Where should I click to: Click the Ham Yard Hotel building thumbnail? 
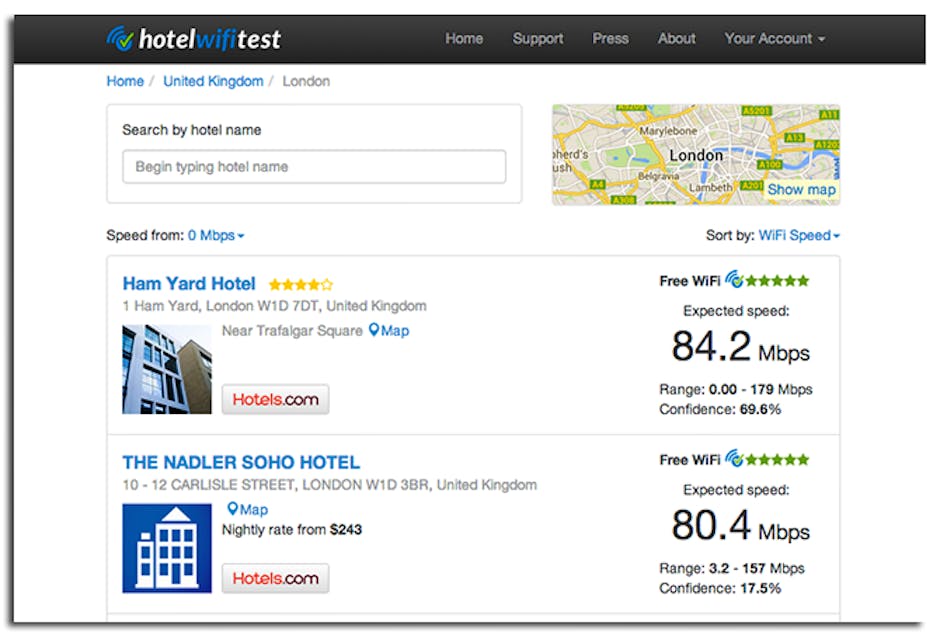(x=167, y=369)
